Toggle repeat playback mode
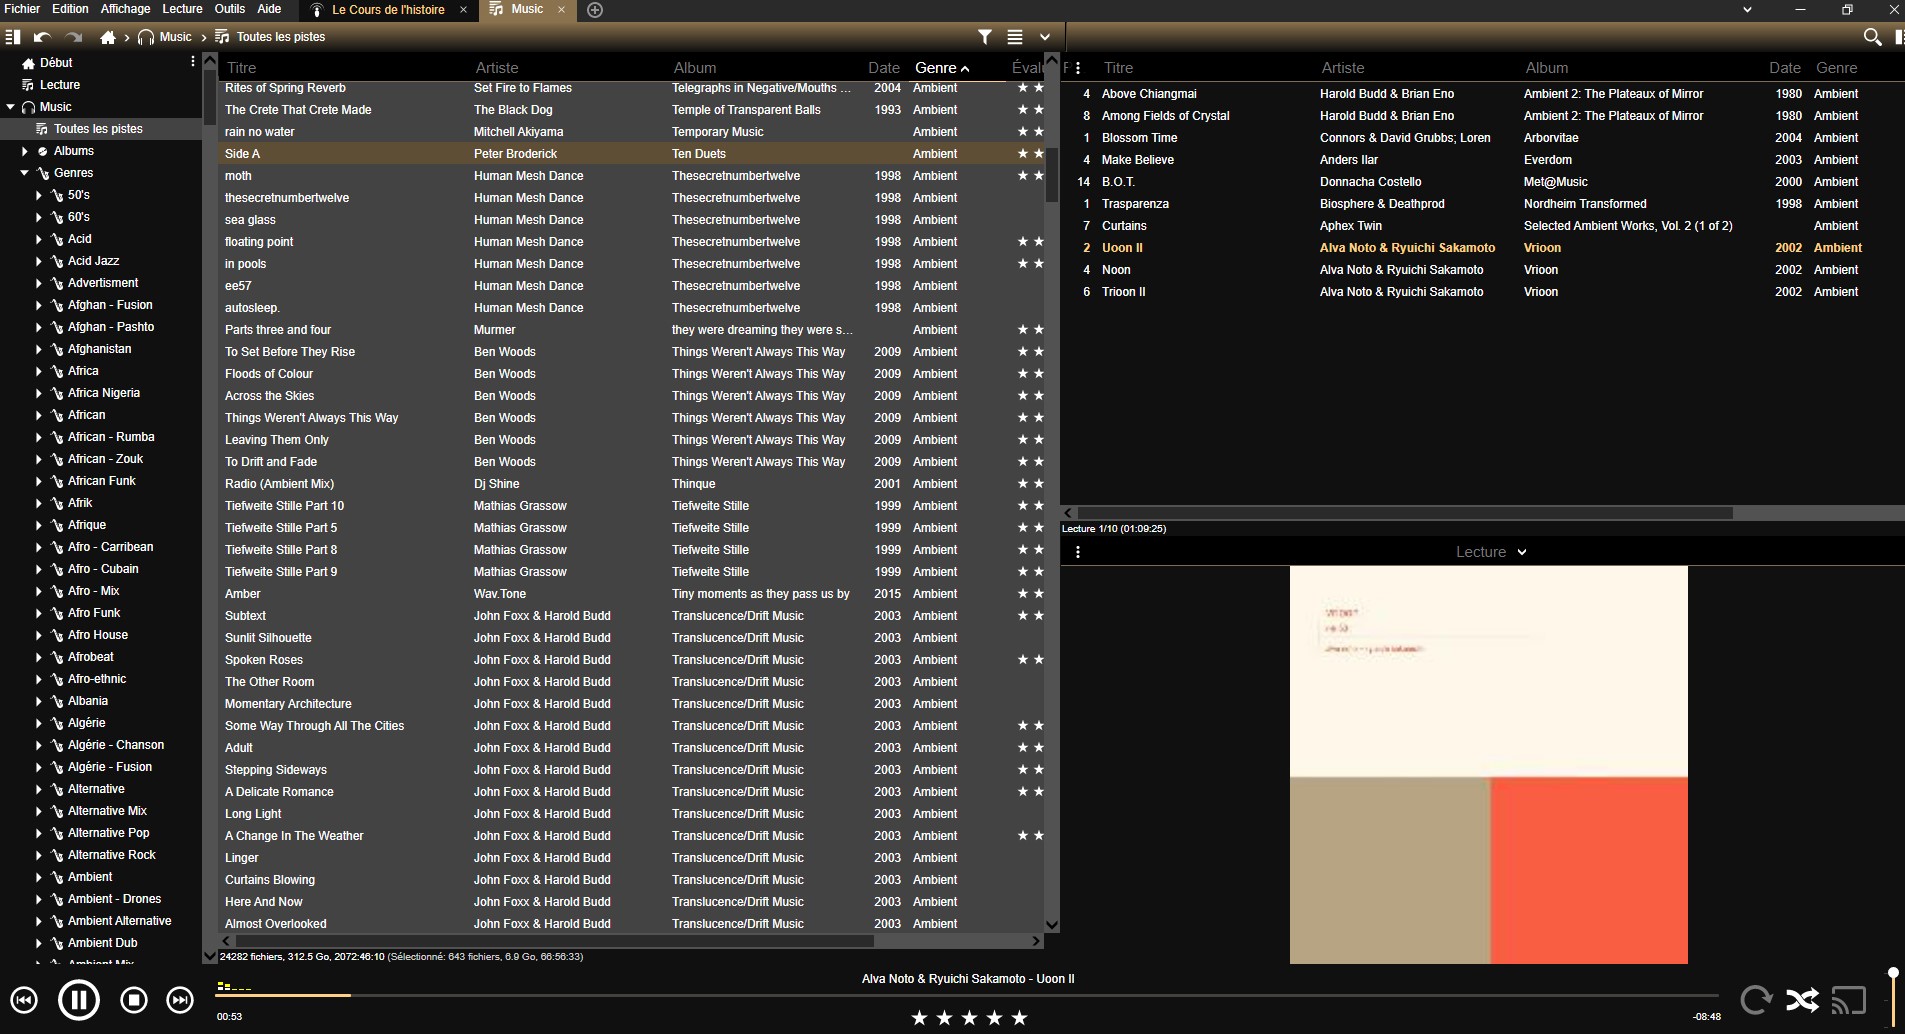1905x1034 pixels. point(1756,1000)
